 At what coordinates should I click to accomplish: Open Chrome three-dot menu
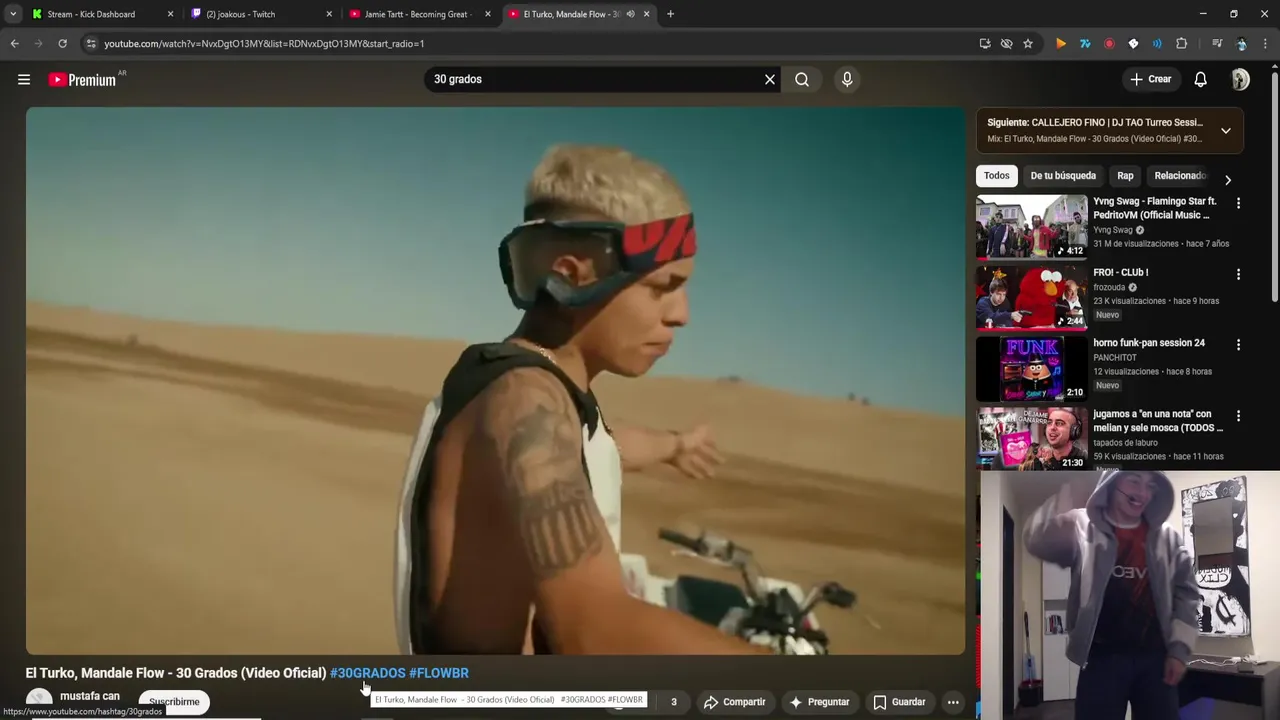(1266, 43)
